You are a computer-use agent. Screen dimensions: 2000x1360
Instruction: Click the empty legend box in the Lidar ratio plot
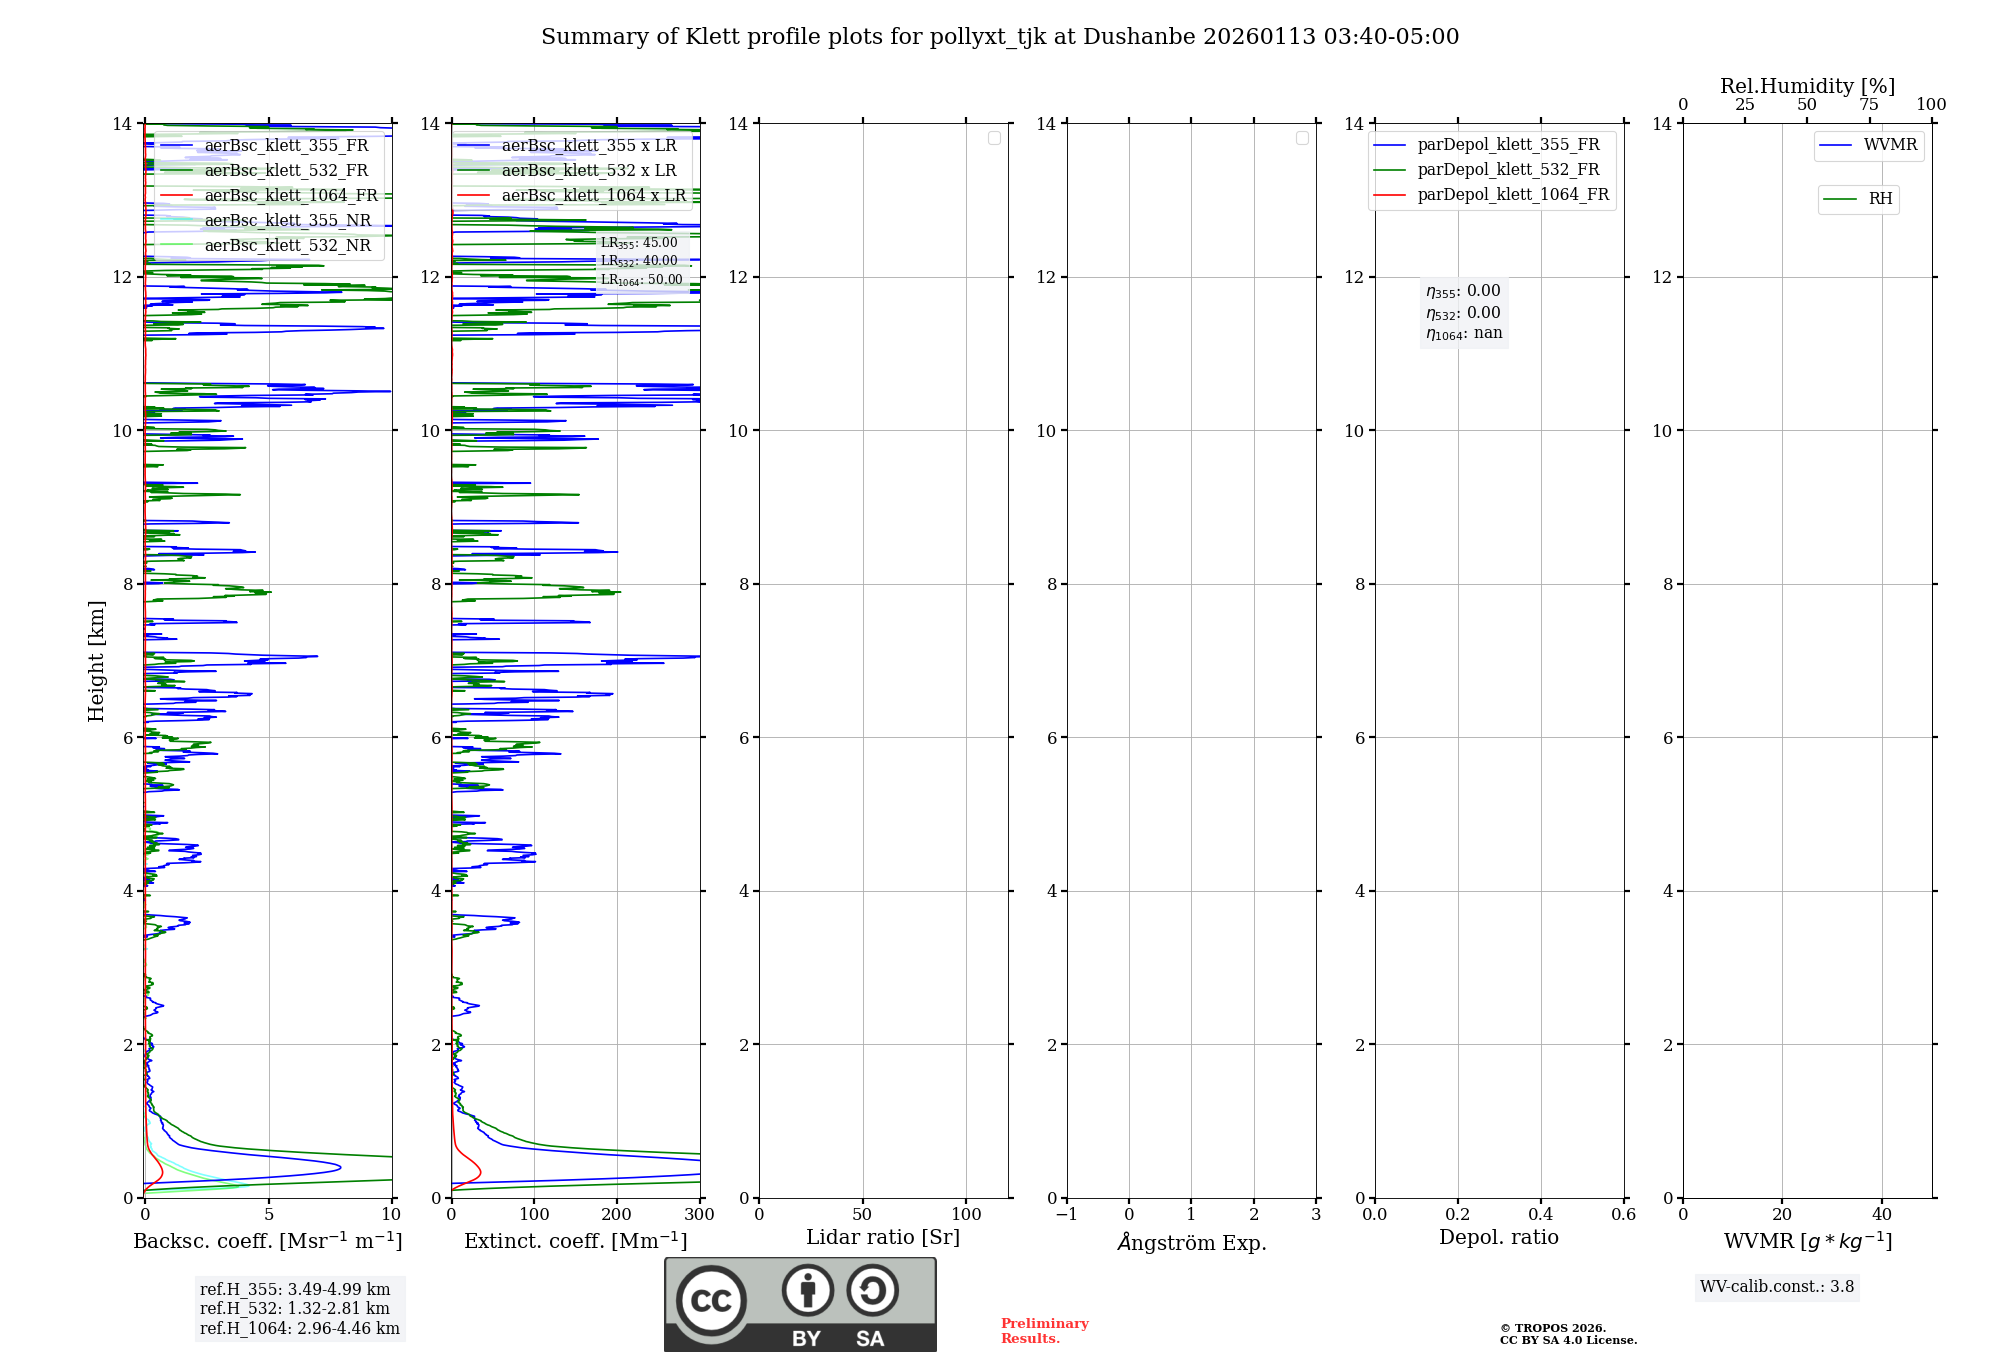coord(994,138)
